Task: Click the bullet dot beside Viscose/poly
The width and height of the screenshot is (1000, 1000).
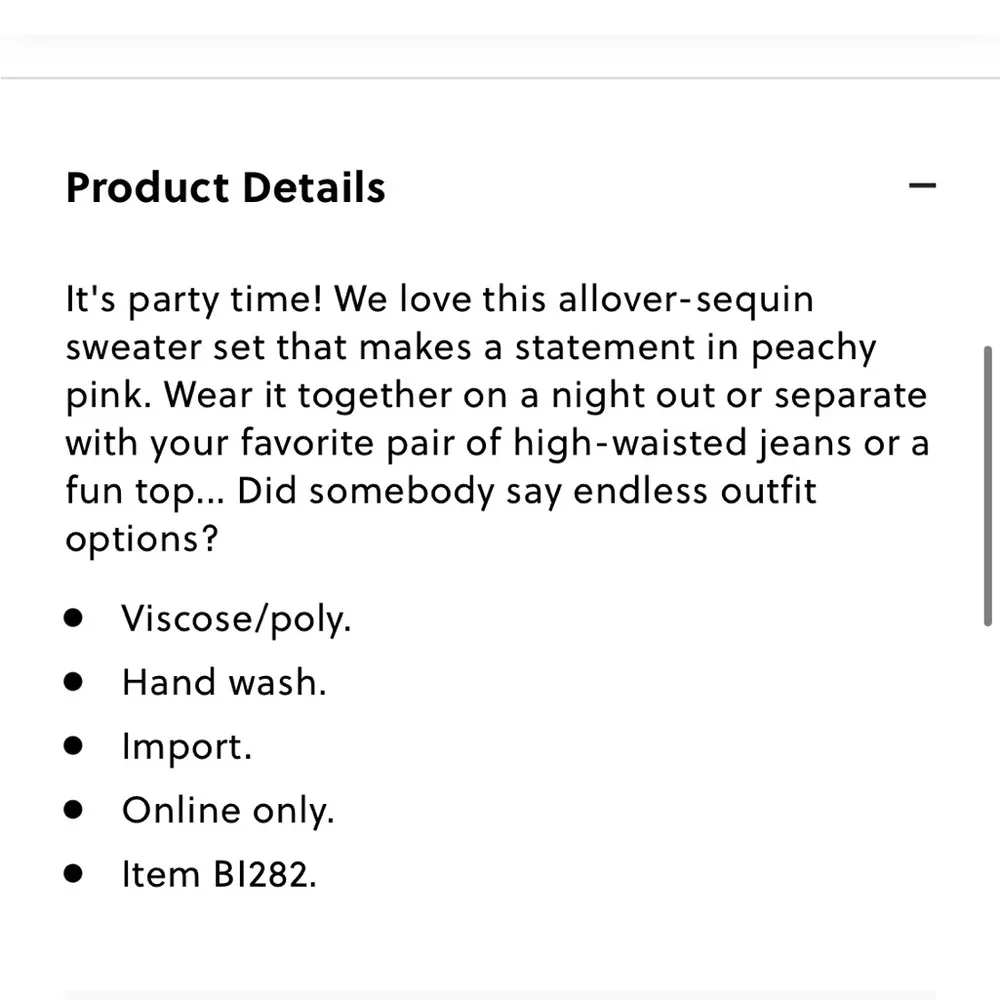Action: [x=73, y=618]
